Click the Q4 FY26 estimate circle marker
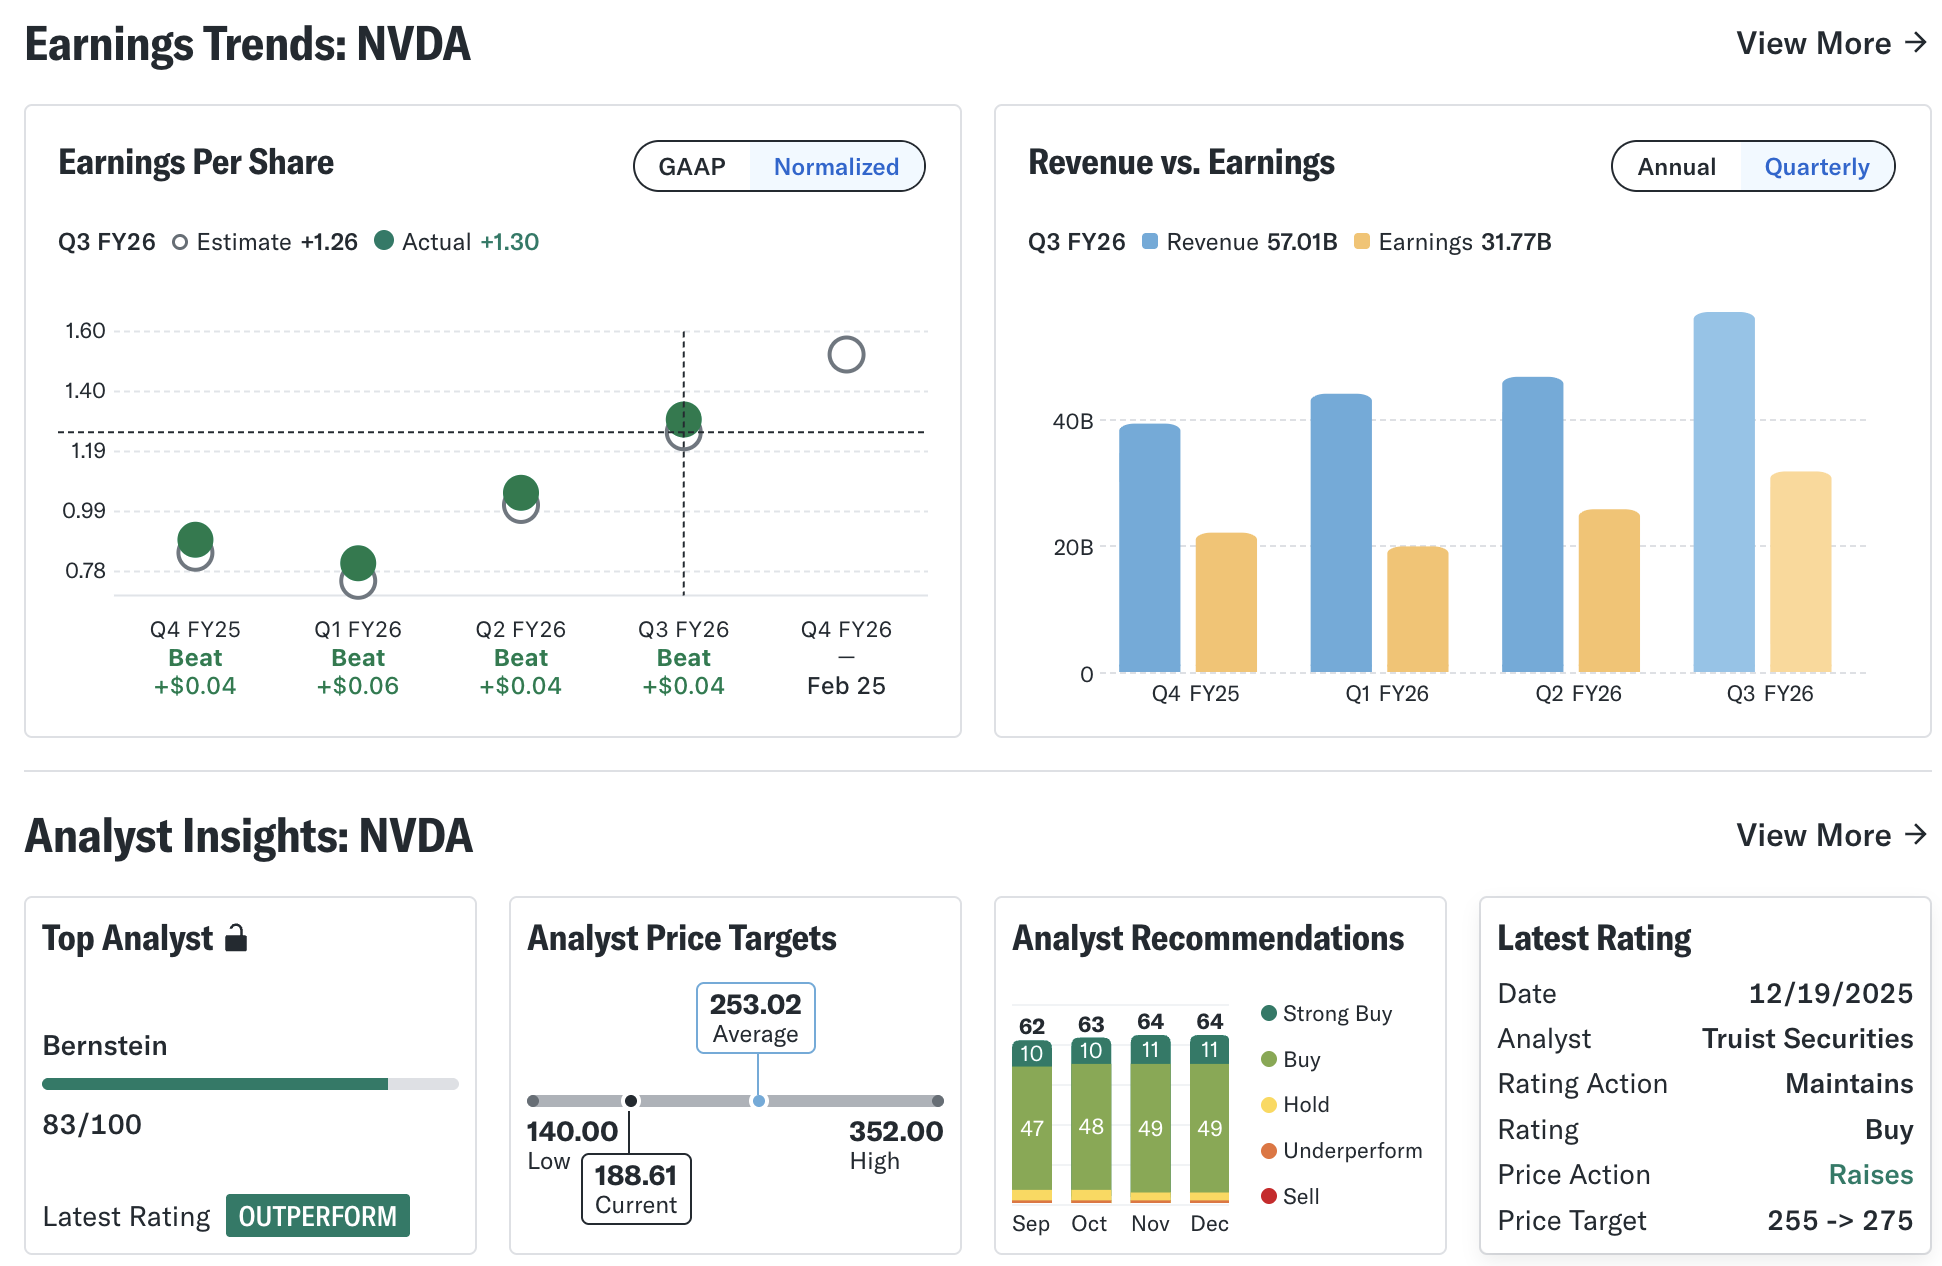Viewport: 1942px width, 1266px height. pos(846,354)
